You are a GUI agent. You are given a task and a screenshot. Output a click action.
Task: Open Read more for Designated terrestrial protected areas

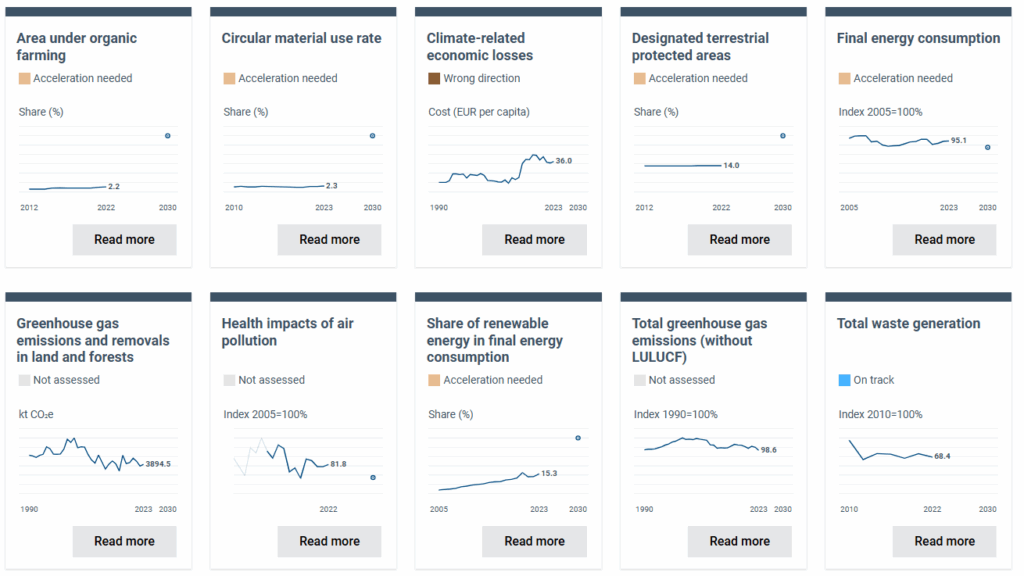(739, 239)
